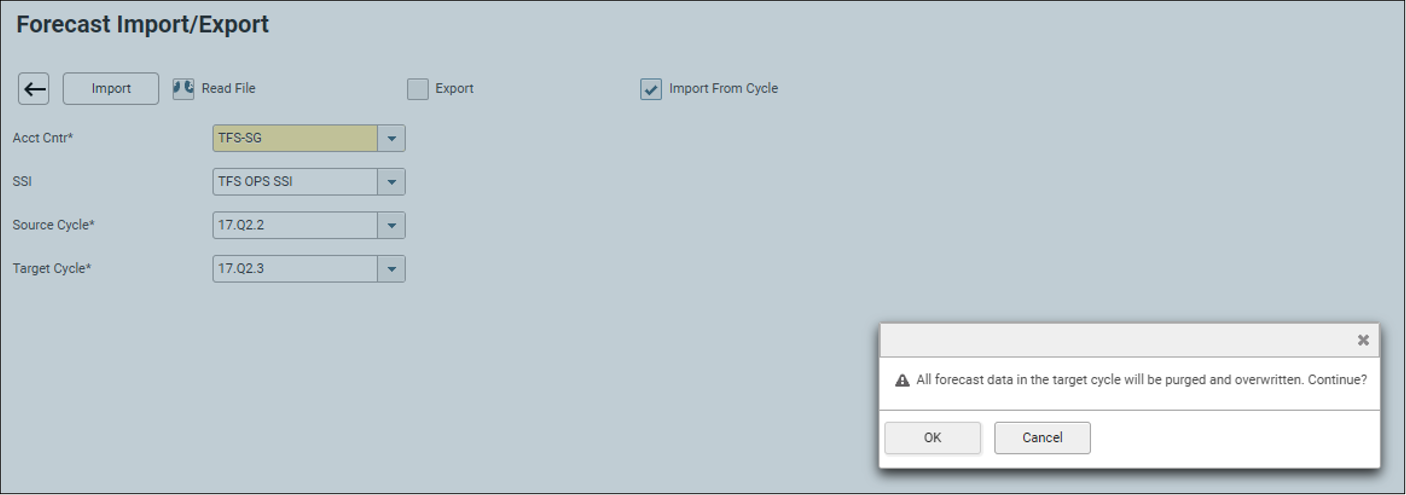Click Cancel in the warning dialog
Screen dimensions: 1406x495
(x=1042, y=438)
